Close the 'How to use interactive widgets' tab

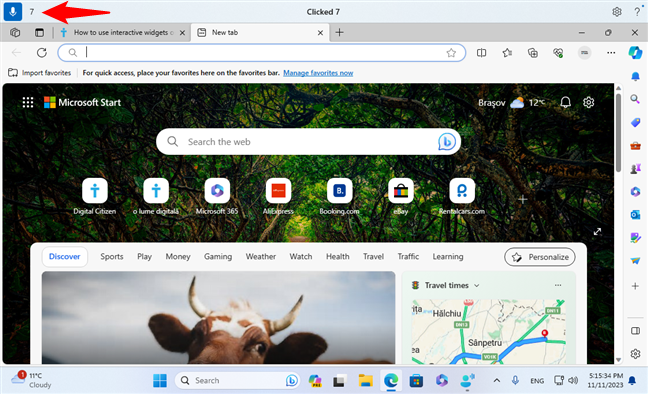click(182, 33)
